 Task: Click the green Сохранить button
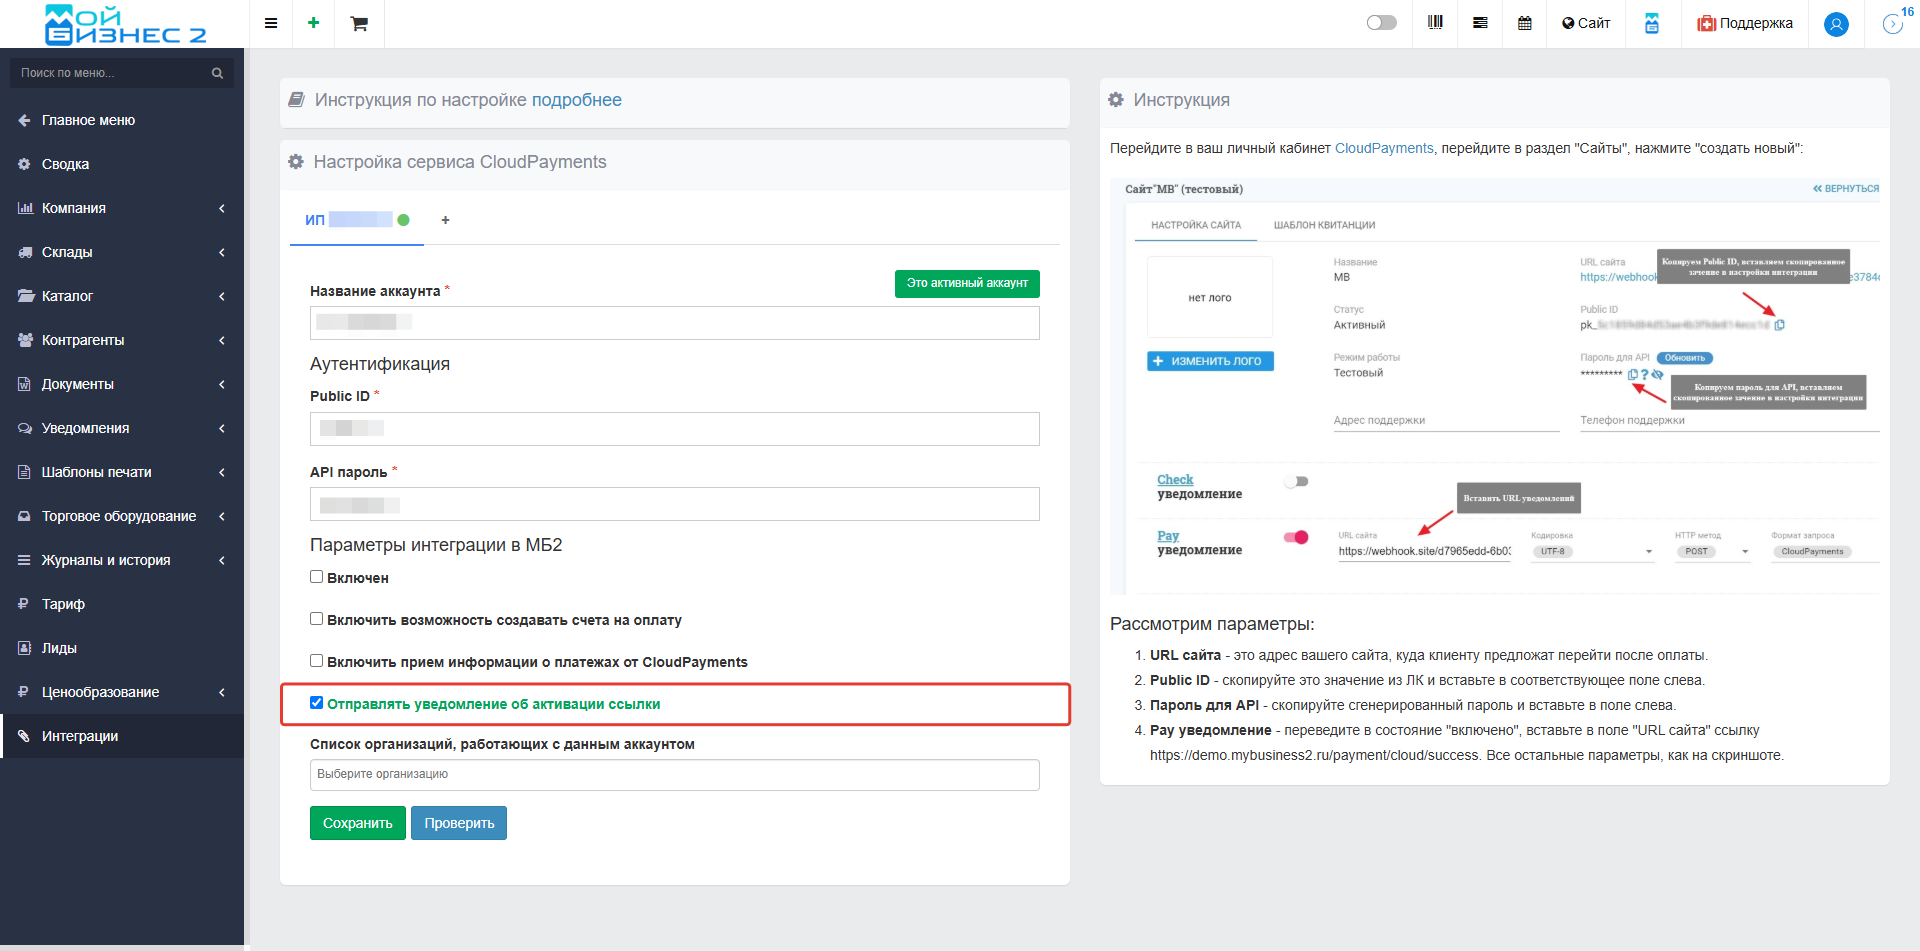357,823
